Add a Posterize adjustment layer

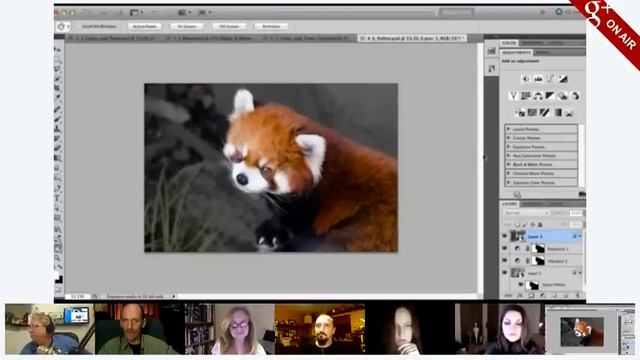tap(532, 113)
